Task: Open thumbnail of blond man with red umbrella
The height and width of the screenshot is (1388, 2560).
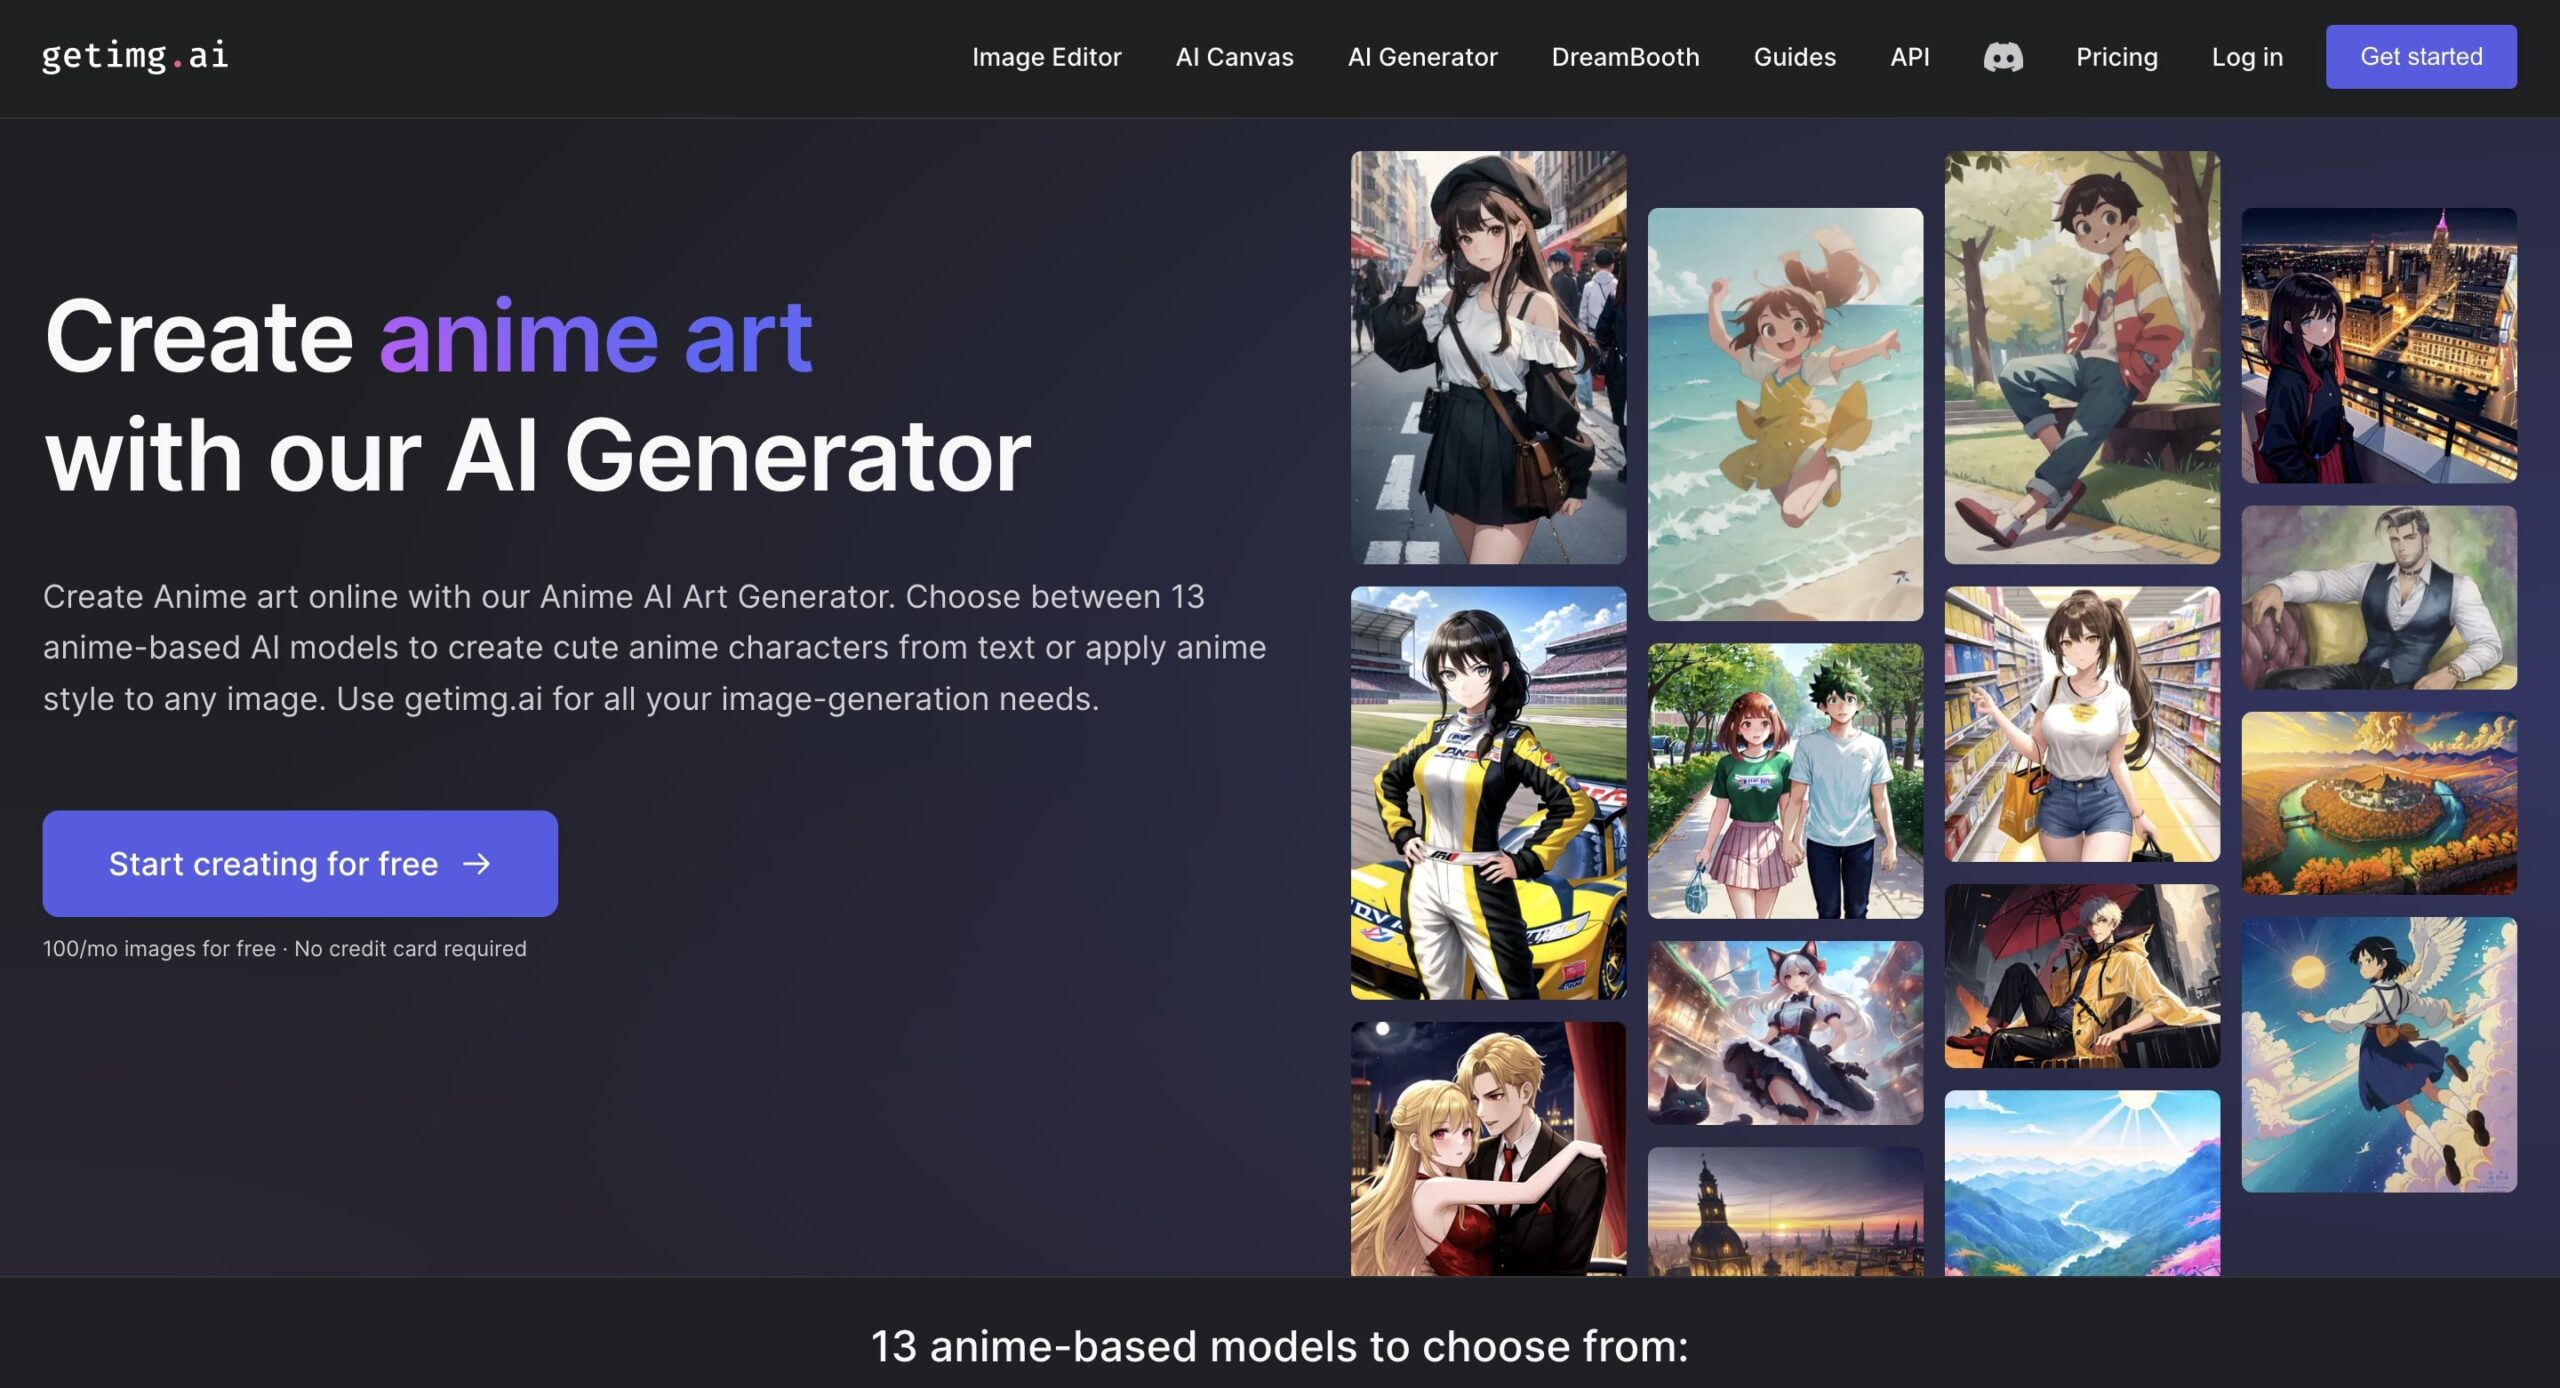Action: pyautogui.click(x=2082, y=975)
